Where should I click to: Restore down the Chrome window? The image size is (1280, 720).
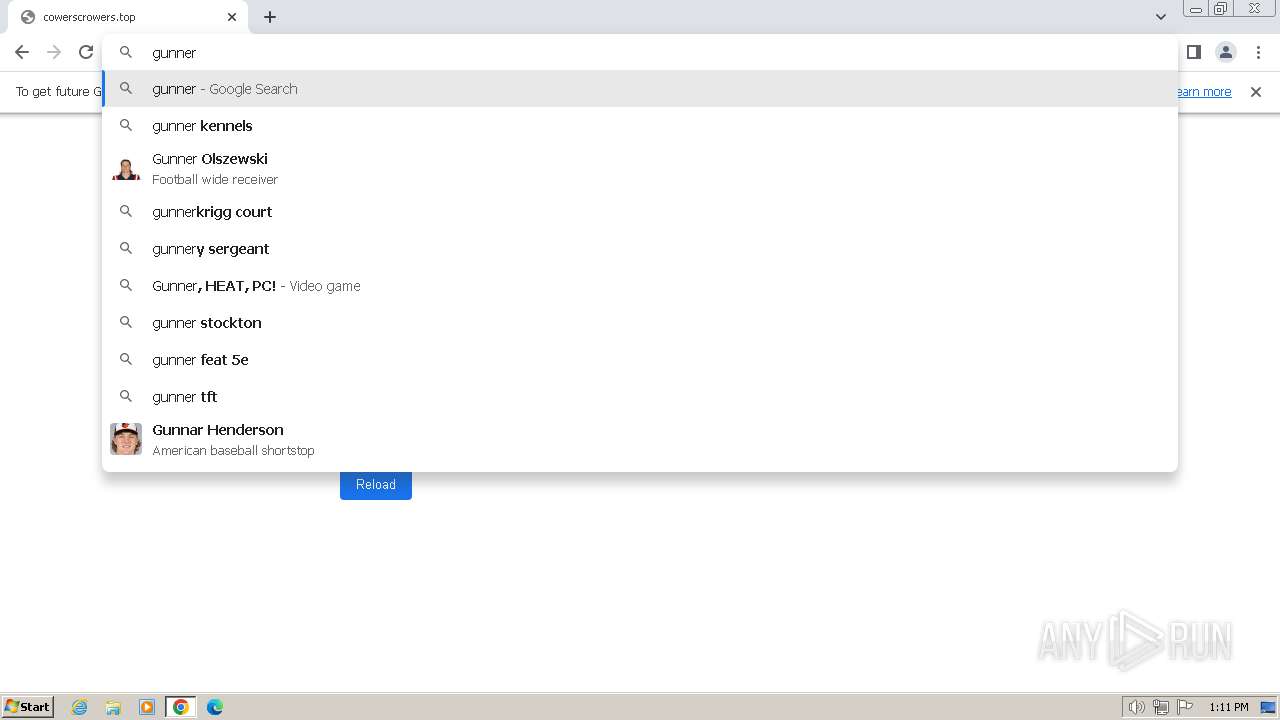1221,9
